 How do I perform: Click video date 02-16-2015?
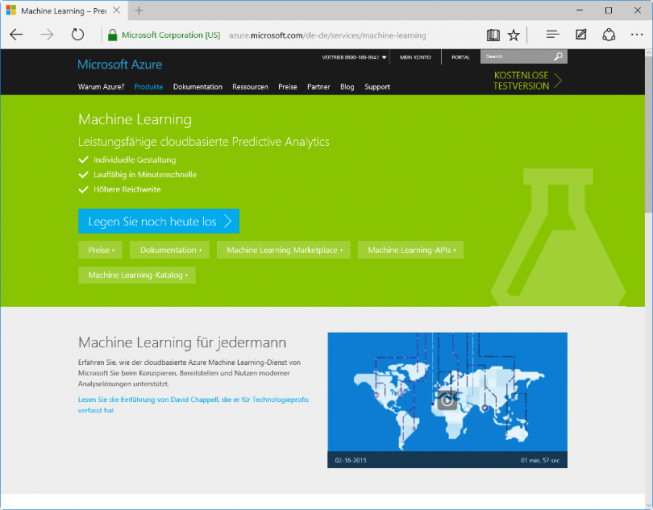coord(351,460)
